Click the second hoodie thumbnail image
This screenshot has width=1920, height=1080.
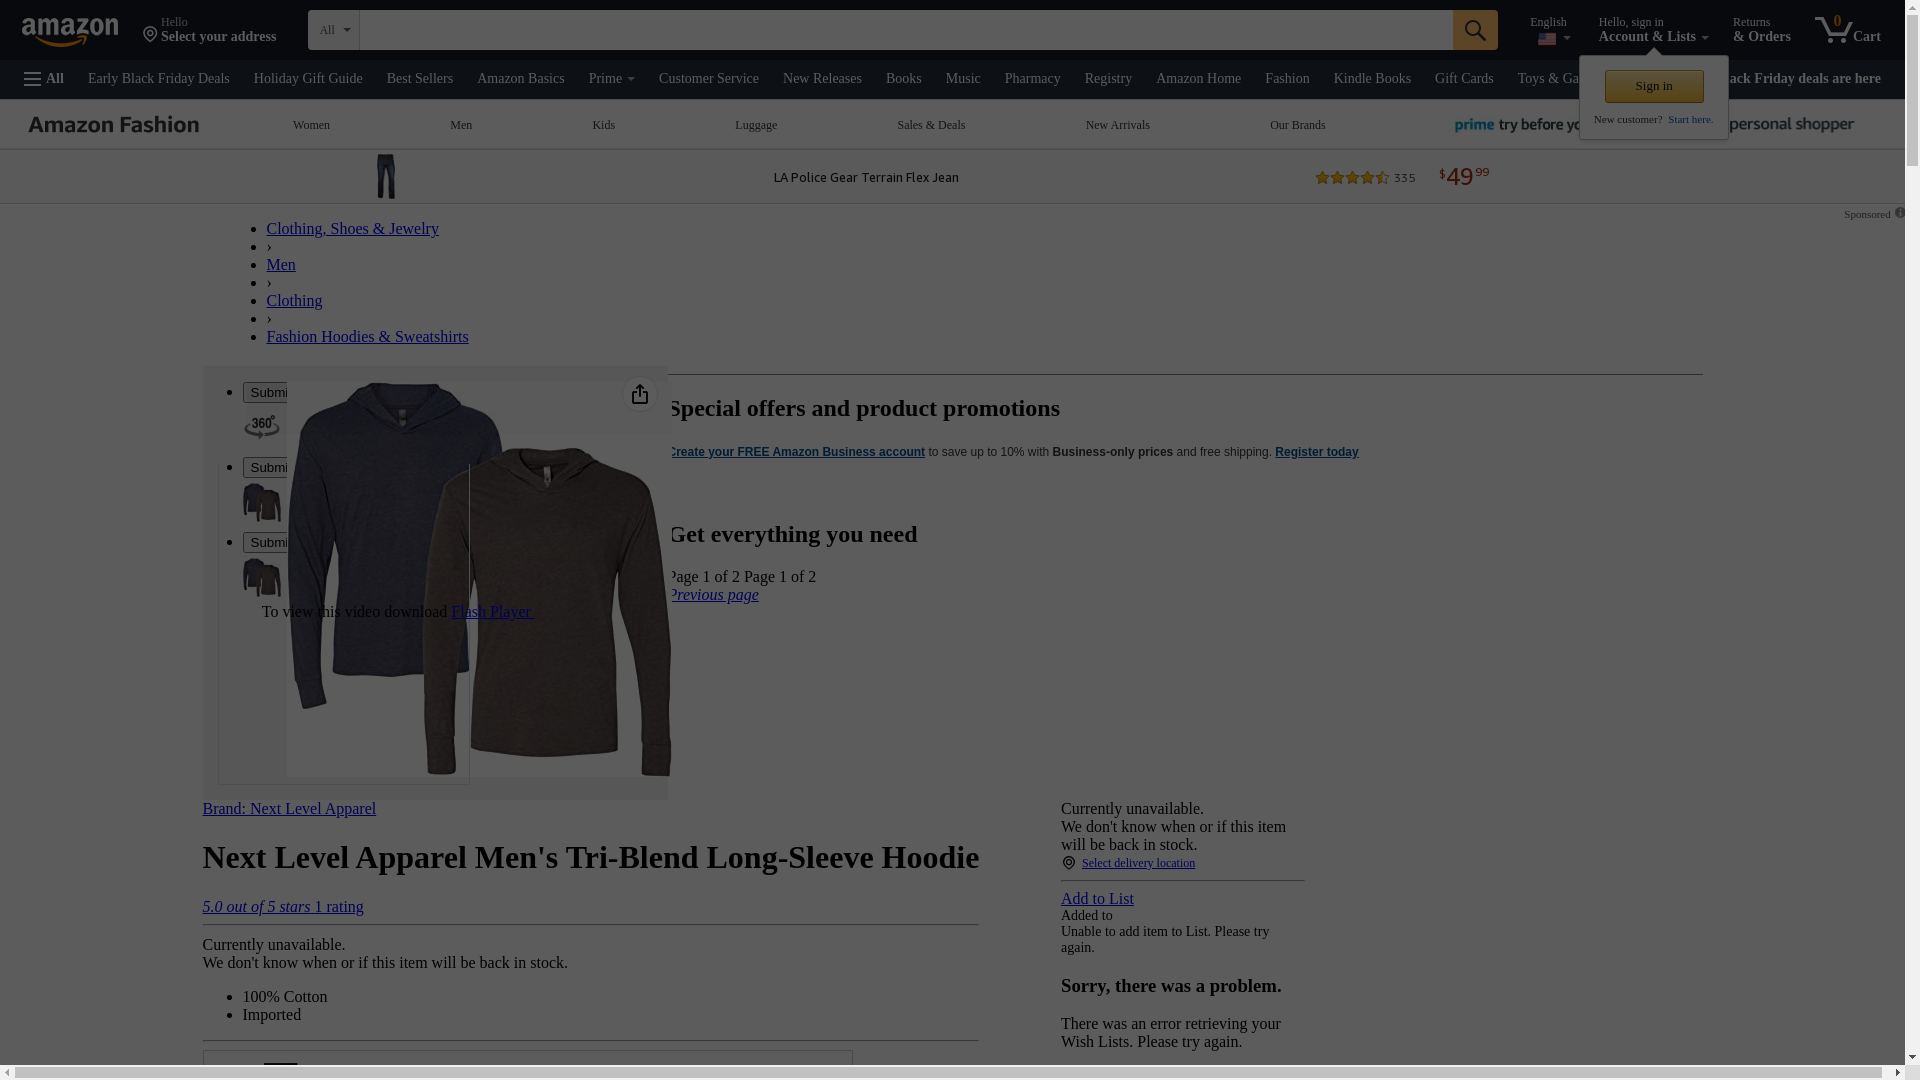click(x=262, y=578)
